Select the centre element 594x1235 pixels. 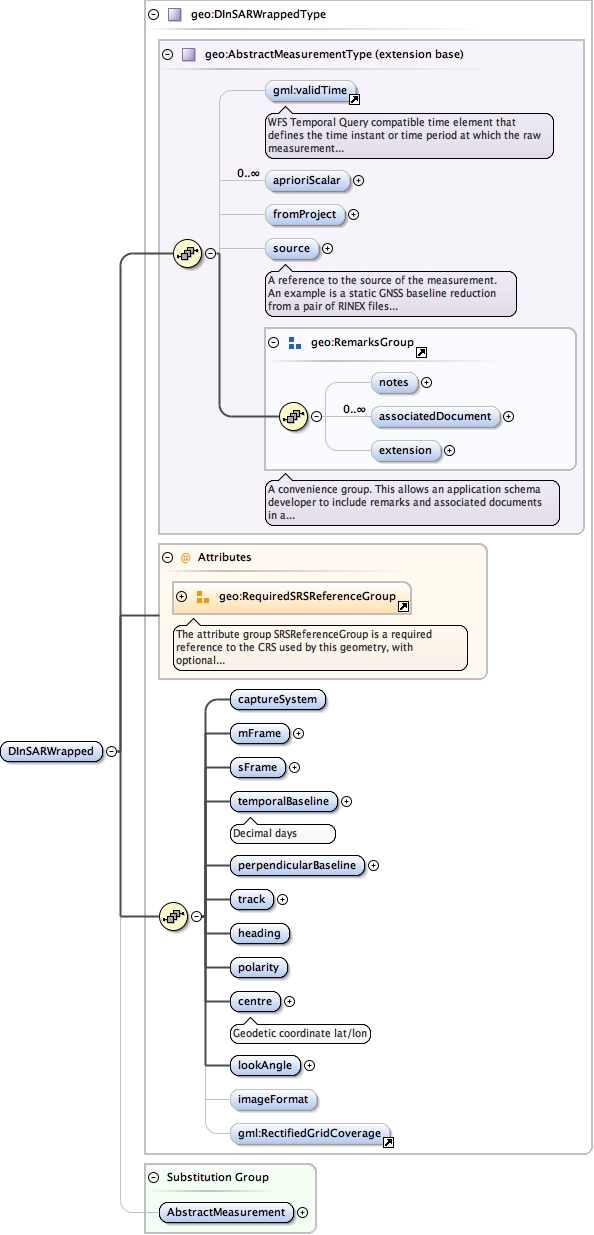click(x=255, y=1001)
